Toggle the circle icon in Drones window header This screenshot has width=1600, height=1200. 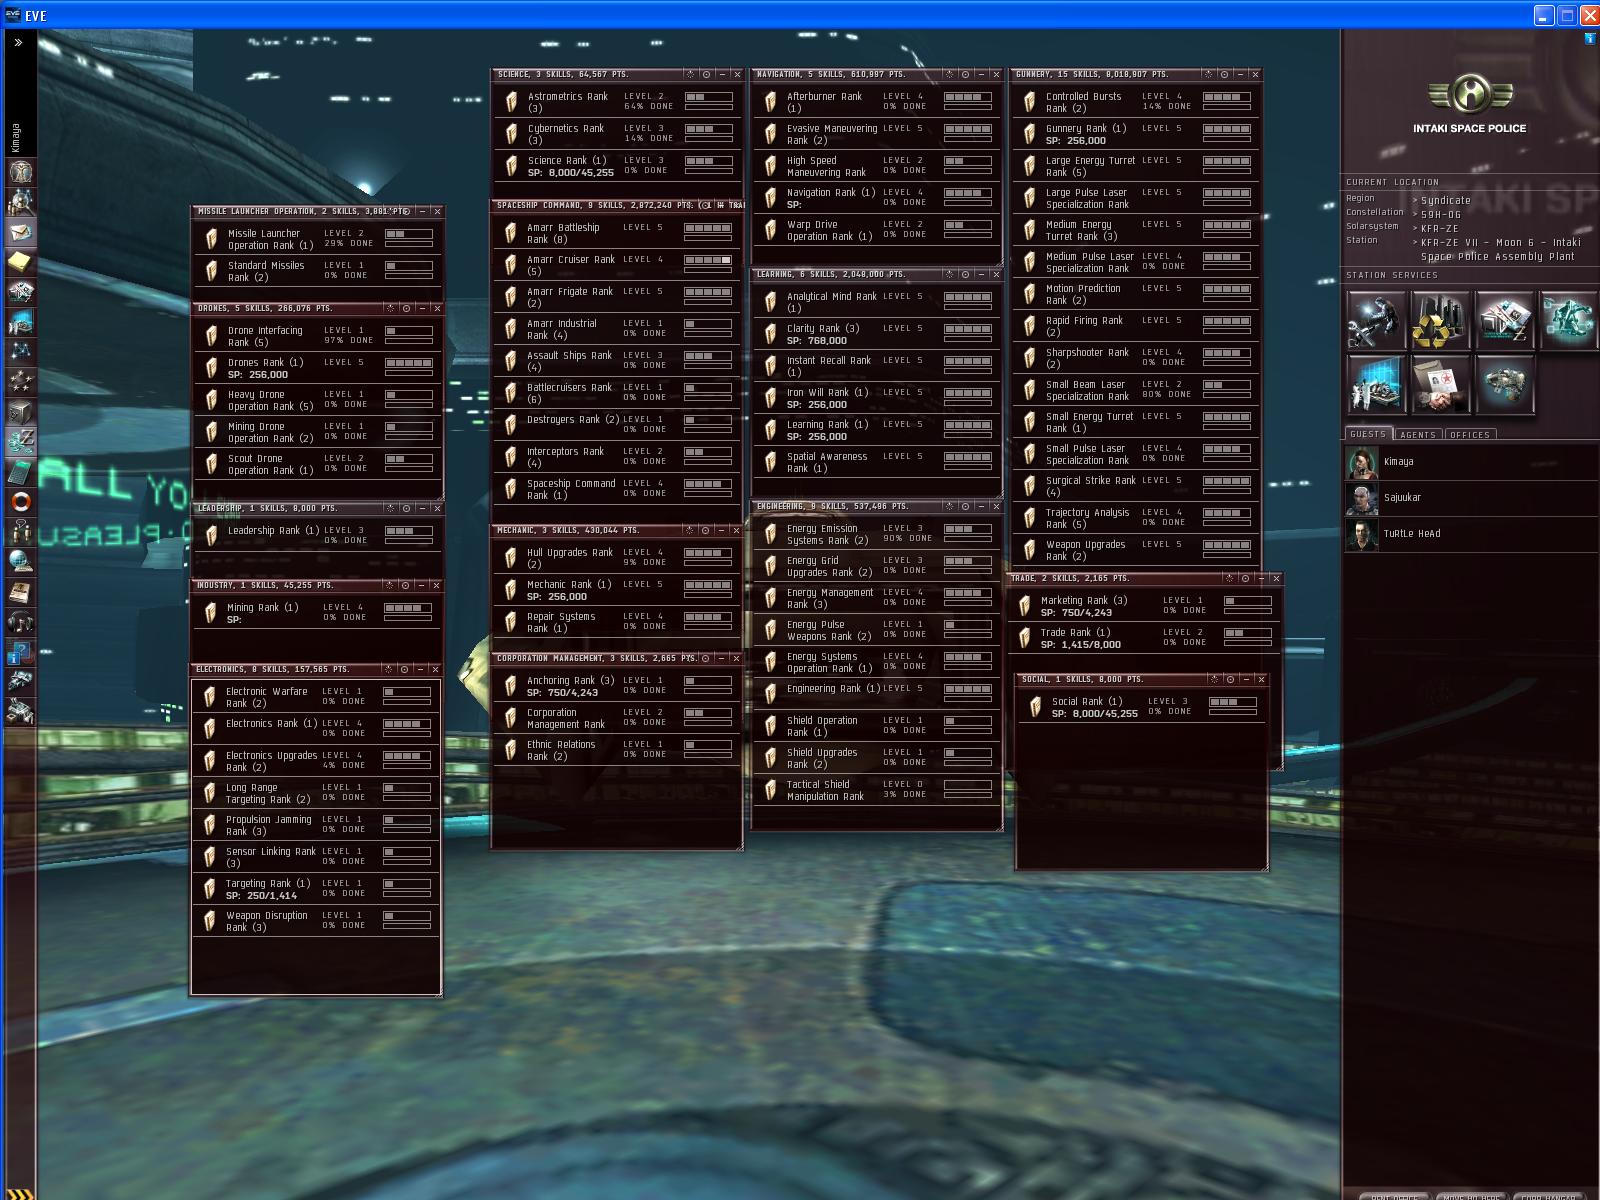406,309
